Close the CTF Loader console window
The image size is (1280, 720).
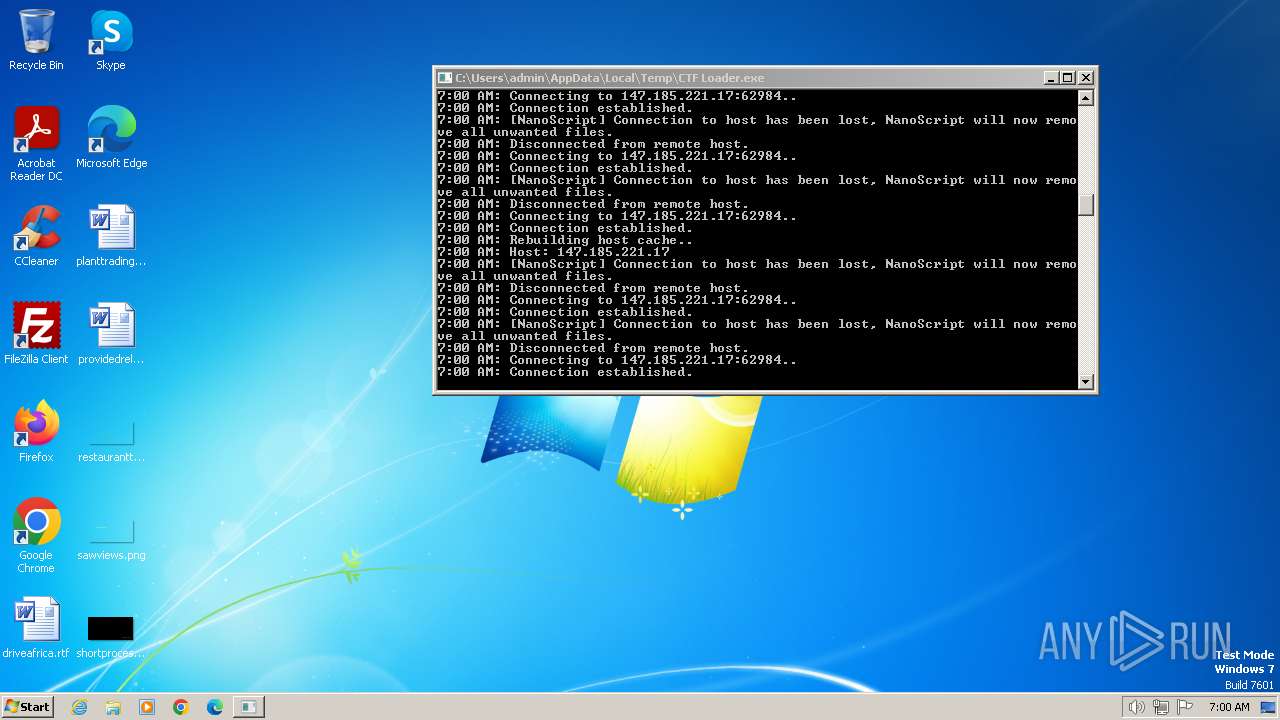pyautogui.click(x=1086, y=78)
